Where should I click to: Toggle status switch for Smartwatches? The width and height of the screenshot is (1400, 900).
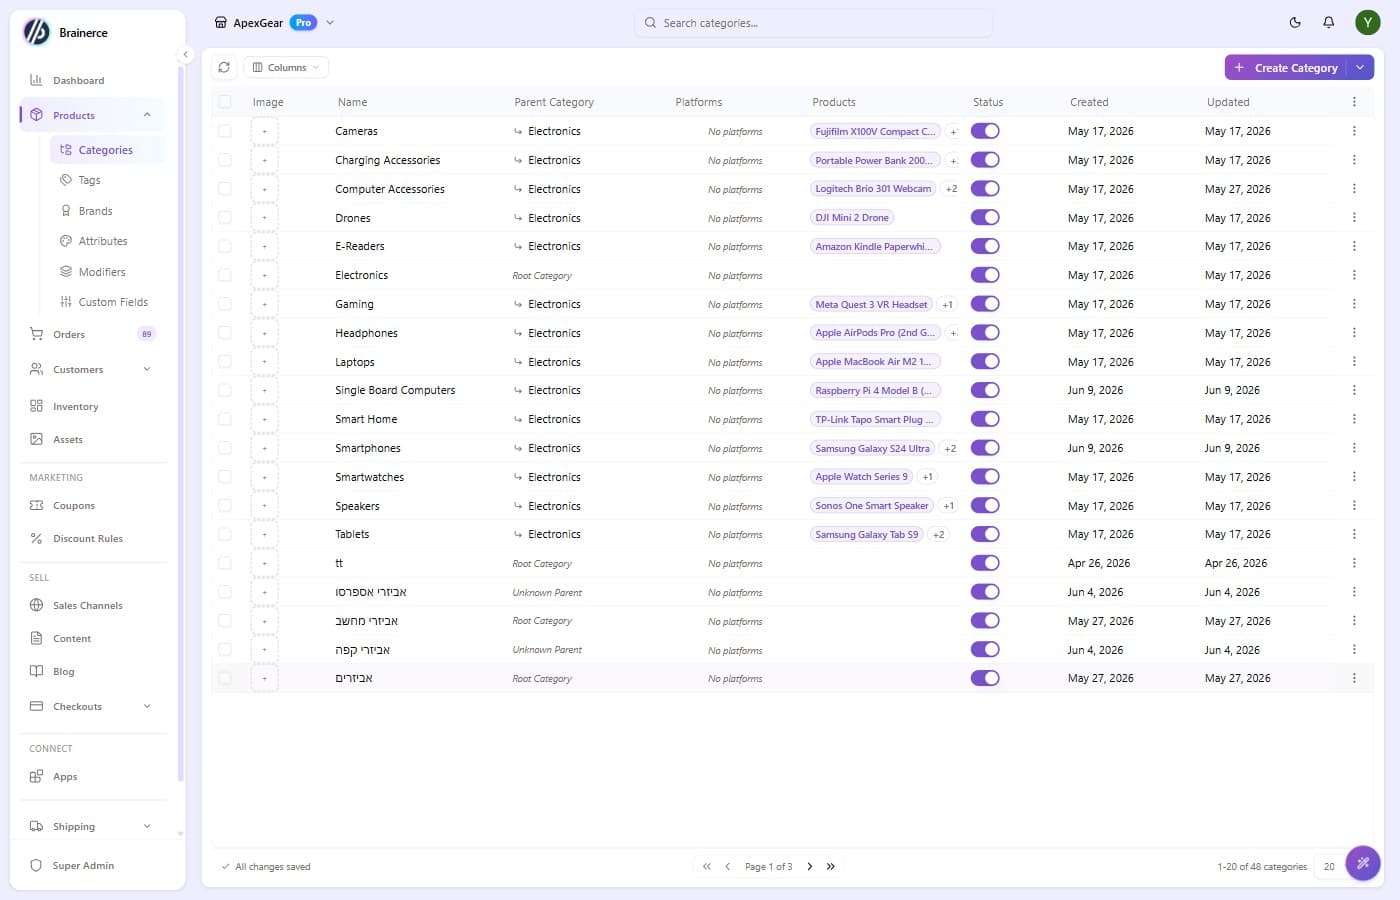985,477
